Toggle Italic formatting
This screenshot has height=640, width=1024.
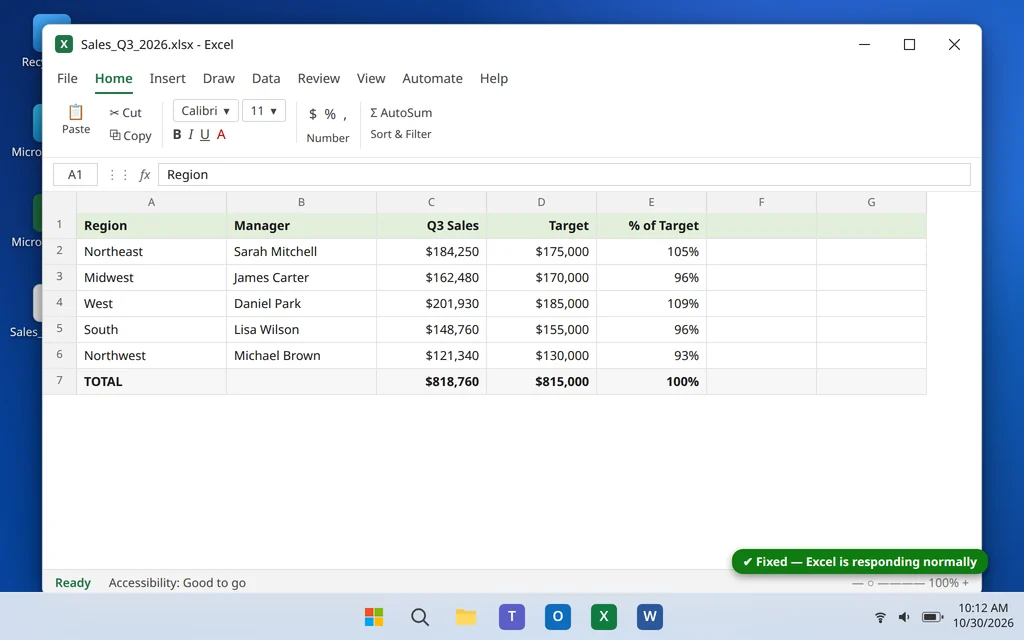tap(191, 135)
